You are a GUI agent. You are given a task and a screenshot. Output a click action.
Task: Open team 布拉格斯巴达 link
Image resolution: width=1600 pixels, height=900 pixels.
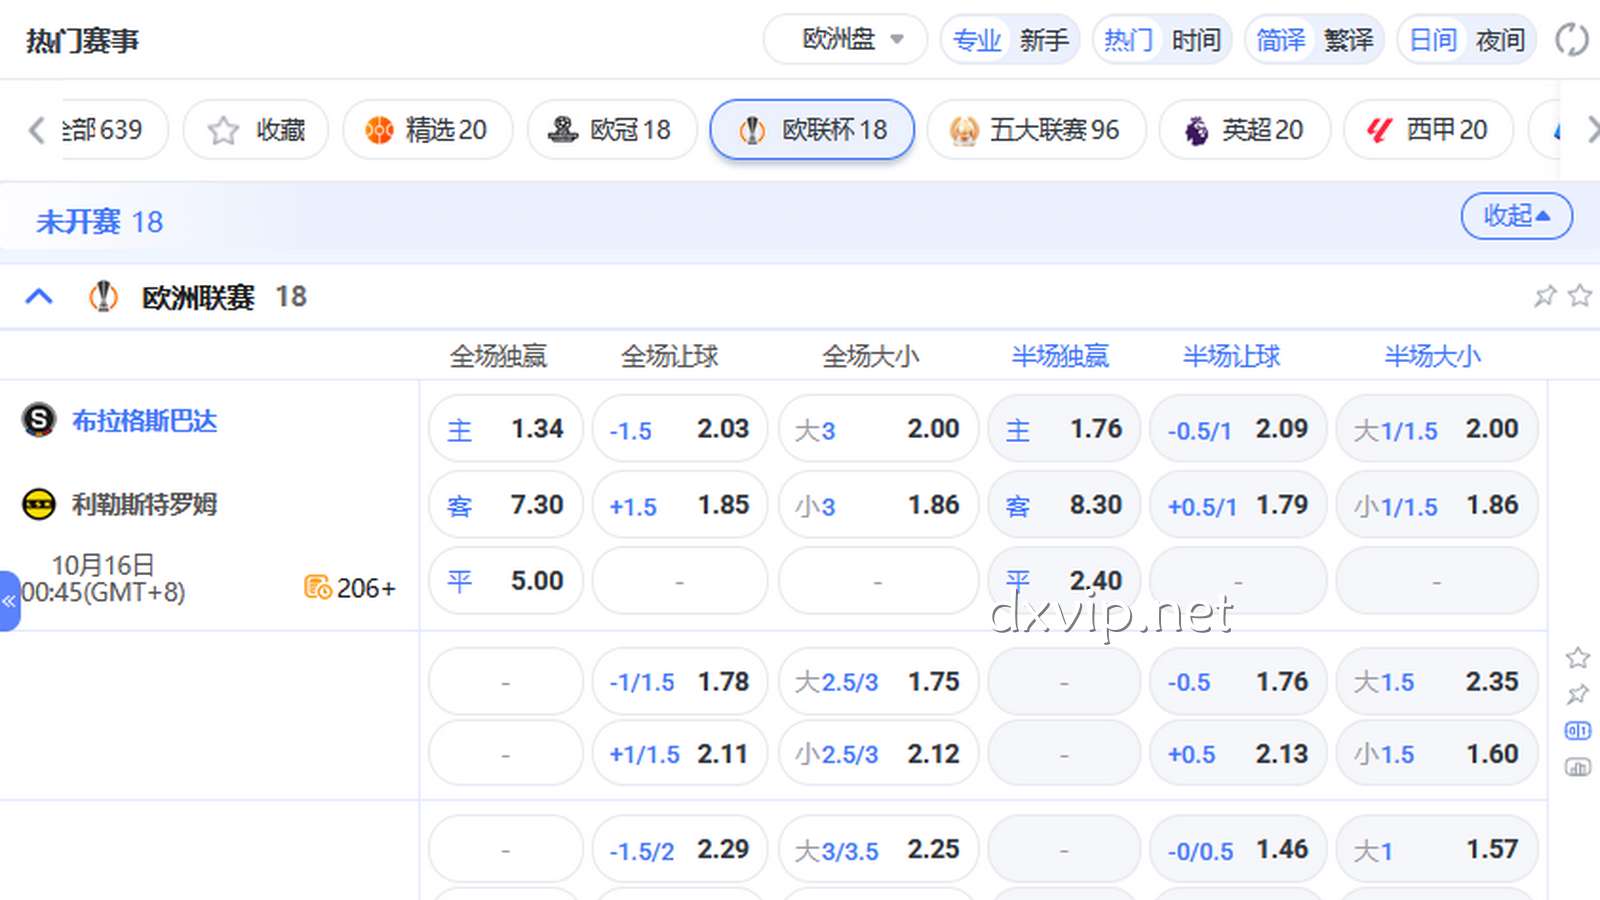pos(145,421)
